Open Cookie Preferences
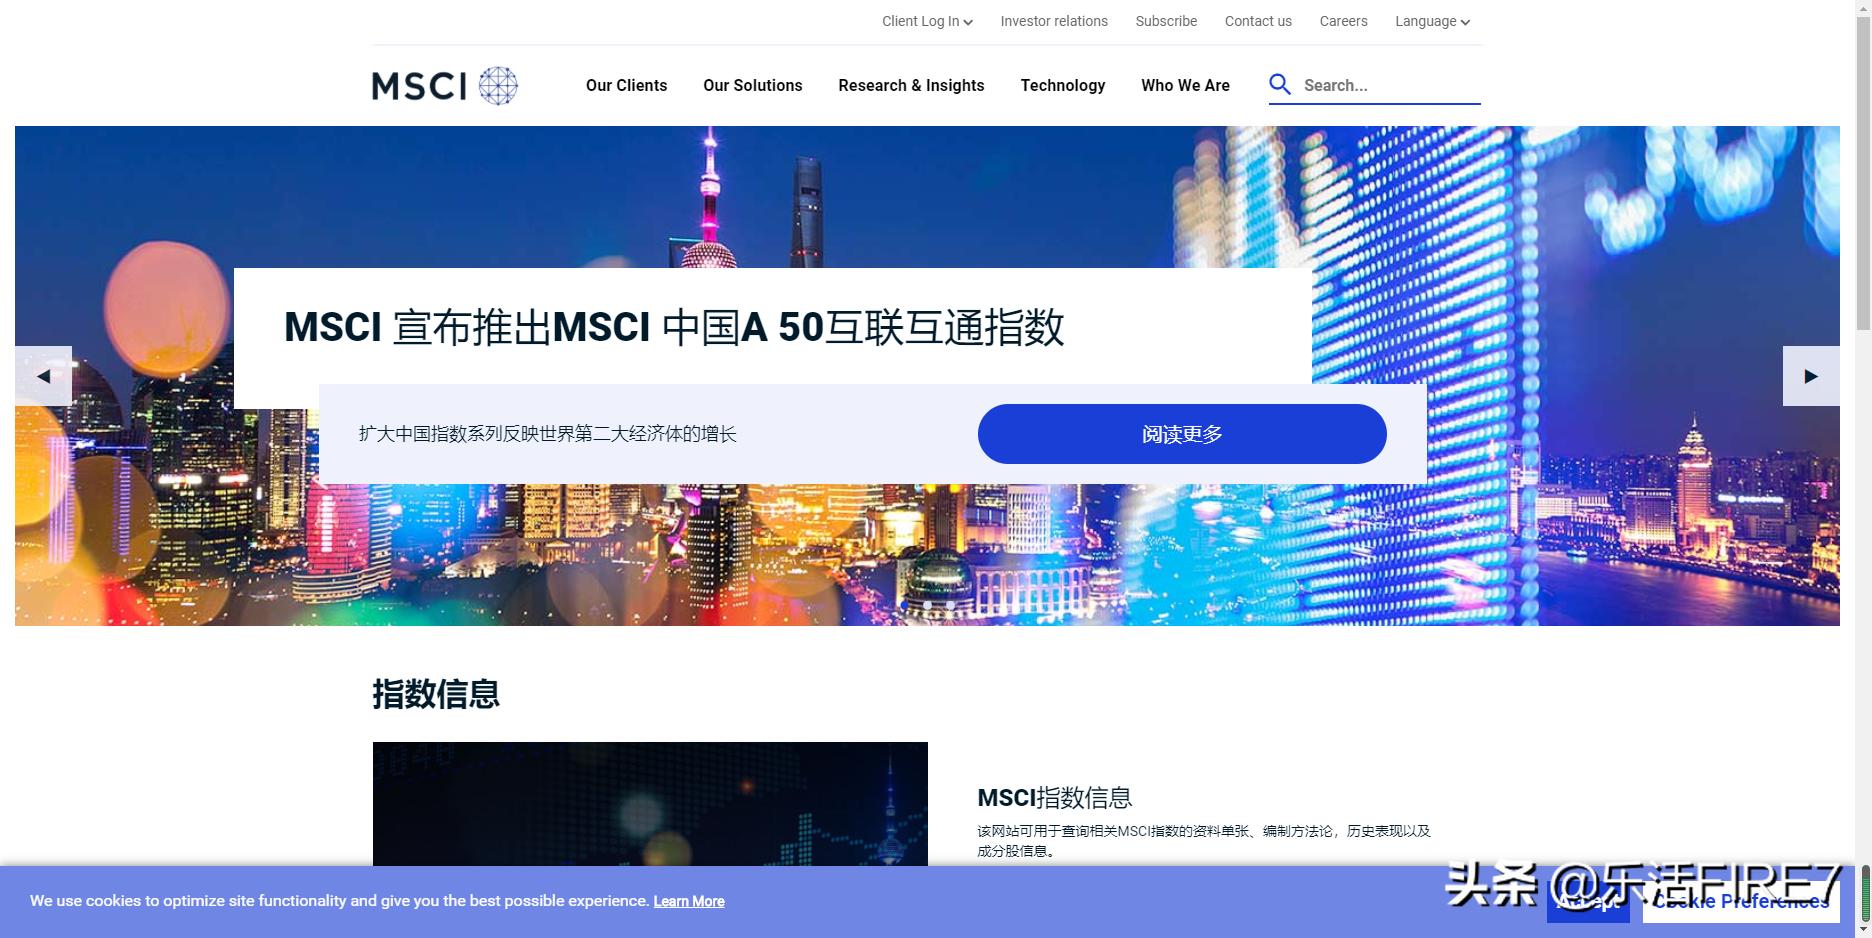 point(1742,902)
